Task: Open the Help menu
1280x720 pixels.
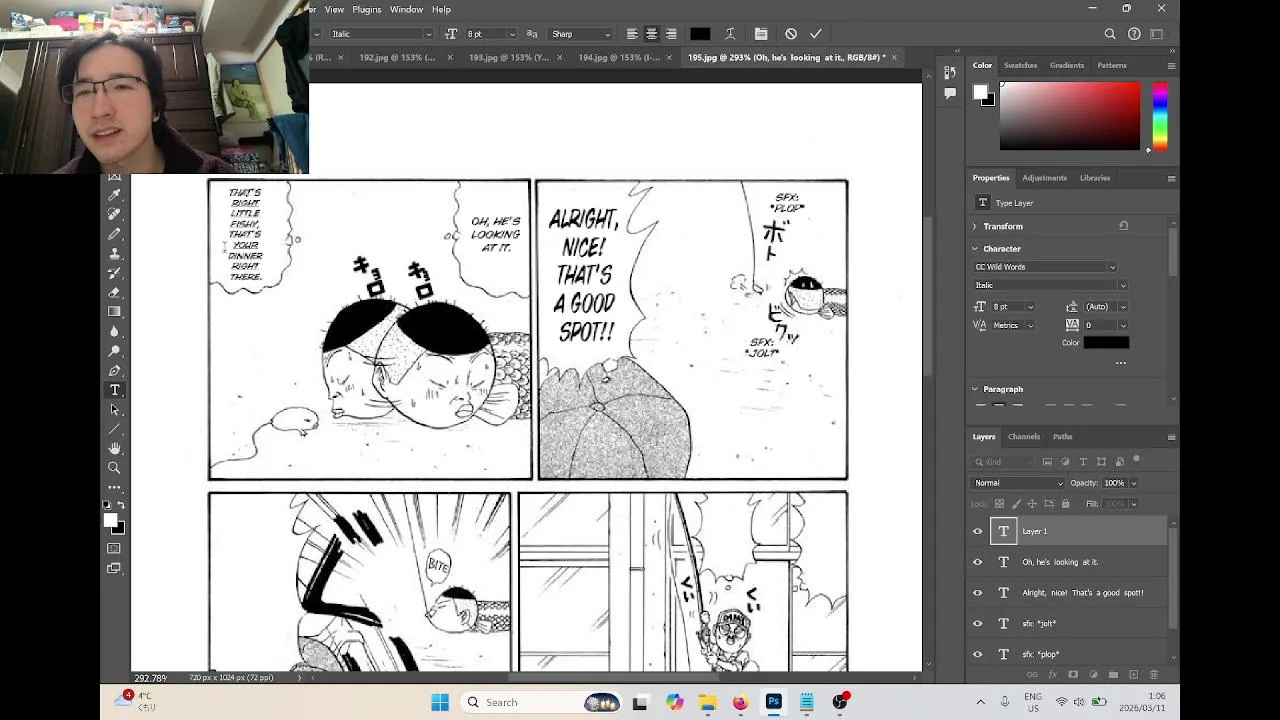Action: (x=441, y=9)
